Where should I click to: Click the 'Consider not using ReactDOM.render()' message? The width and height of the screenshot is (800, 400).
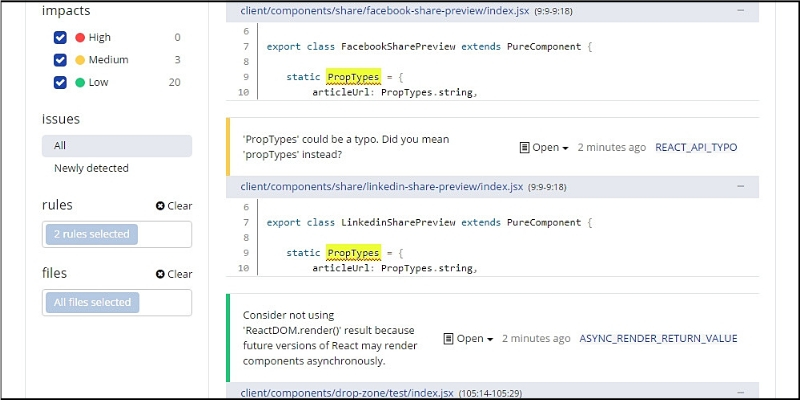coord(330,338)
